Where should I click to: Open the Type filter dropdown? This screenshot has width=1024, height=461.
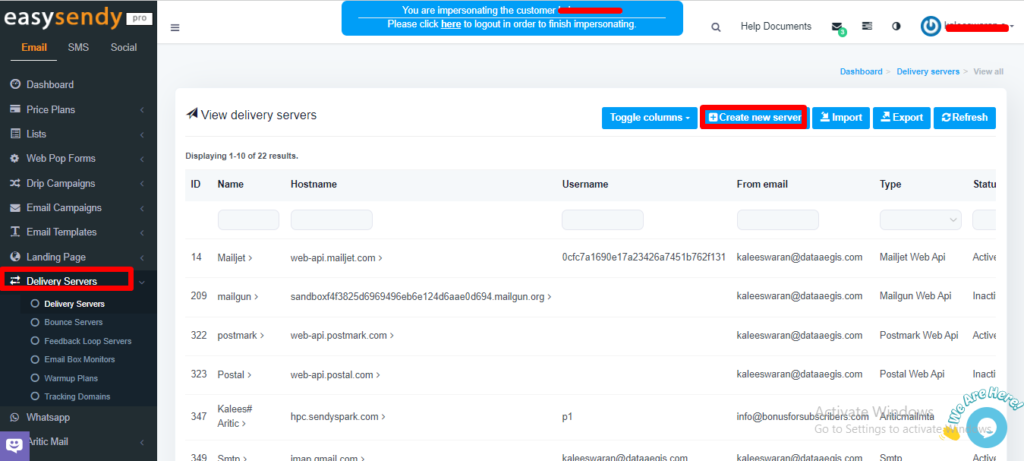tap(921, 219)
